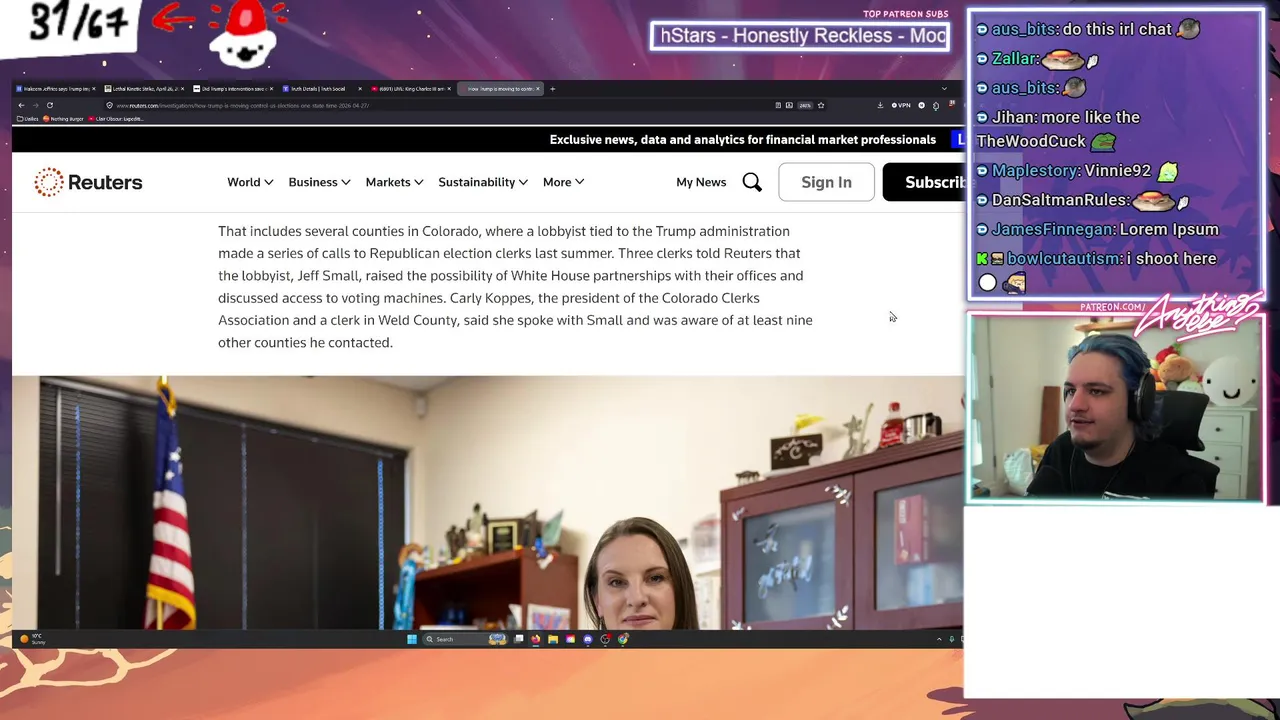Image resolution: width=1280 pixels, height=720 pixels.
Task: Open Task View icon on the taskbar
Action: click(x=519, y=639)
